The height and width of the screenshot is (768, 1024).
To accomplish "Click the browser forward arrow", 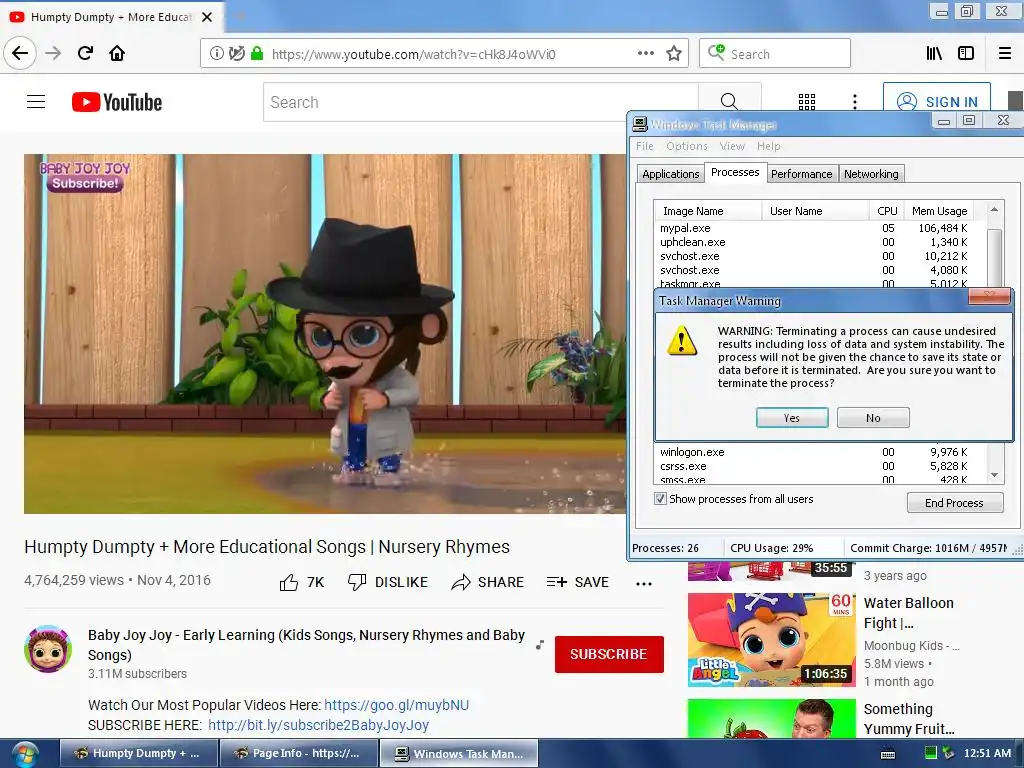I will pos(53,53).
